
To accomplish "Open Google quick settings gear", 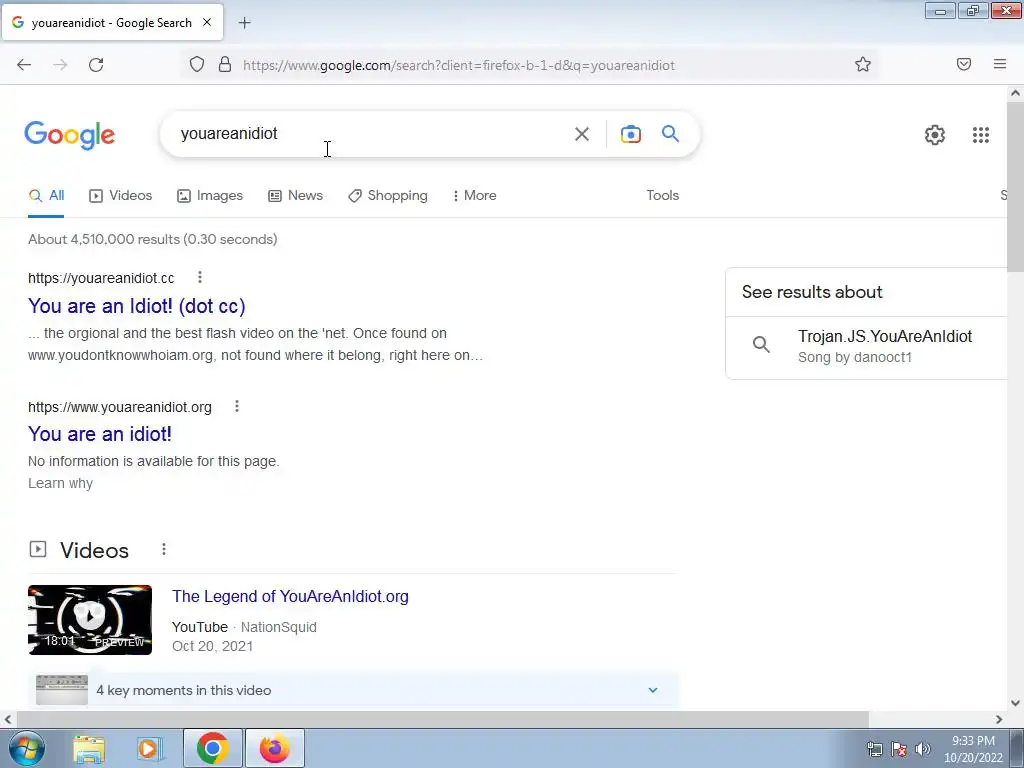I will [x=935, y=135].
